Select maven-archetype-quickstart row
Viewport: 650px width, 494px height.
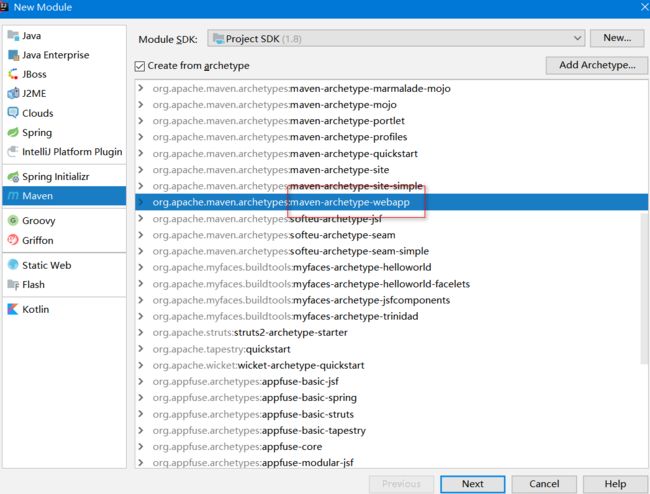click(x=391, y=153)
